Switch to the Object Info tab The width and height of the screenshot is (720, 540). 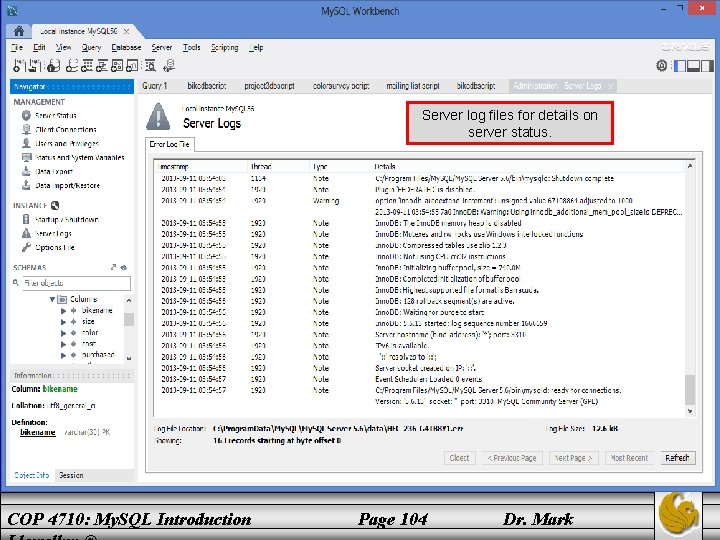(x=32, y=475)
